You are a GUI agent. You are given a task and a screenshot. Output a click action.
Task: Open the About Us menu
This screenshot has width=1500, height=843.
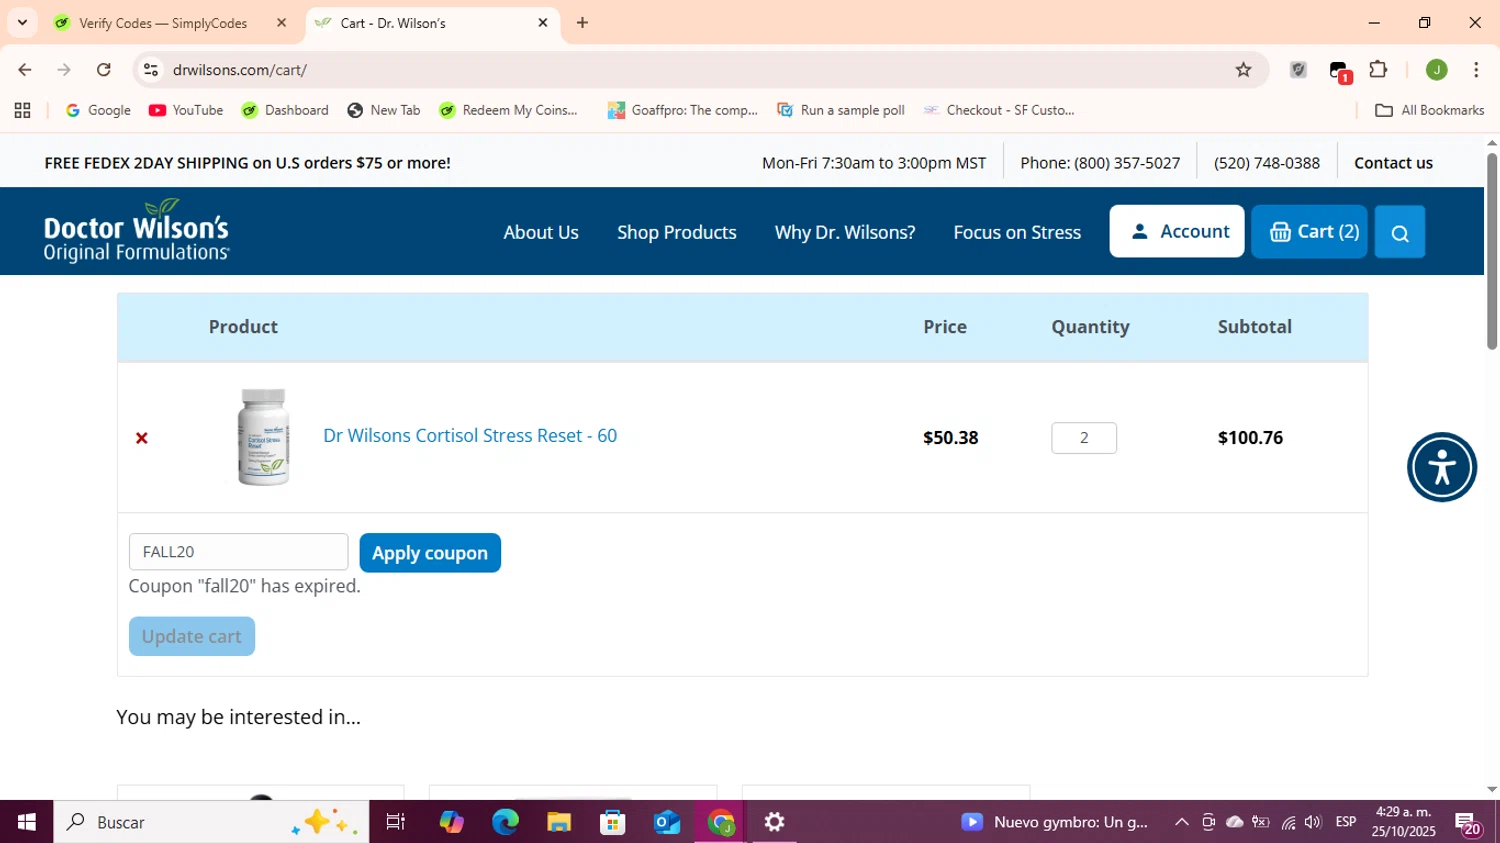(541, 232)
